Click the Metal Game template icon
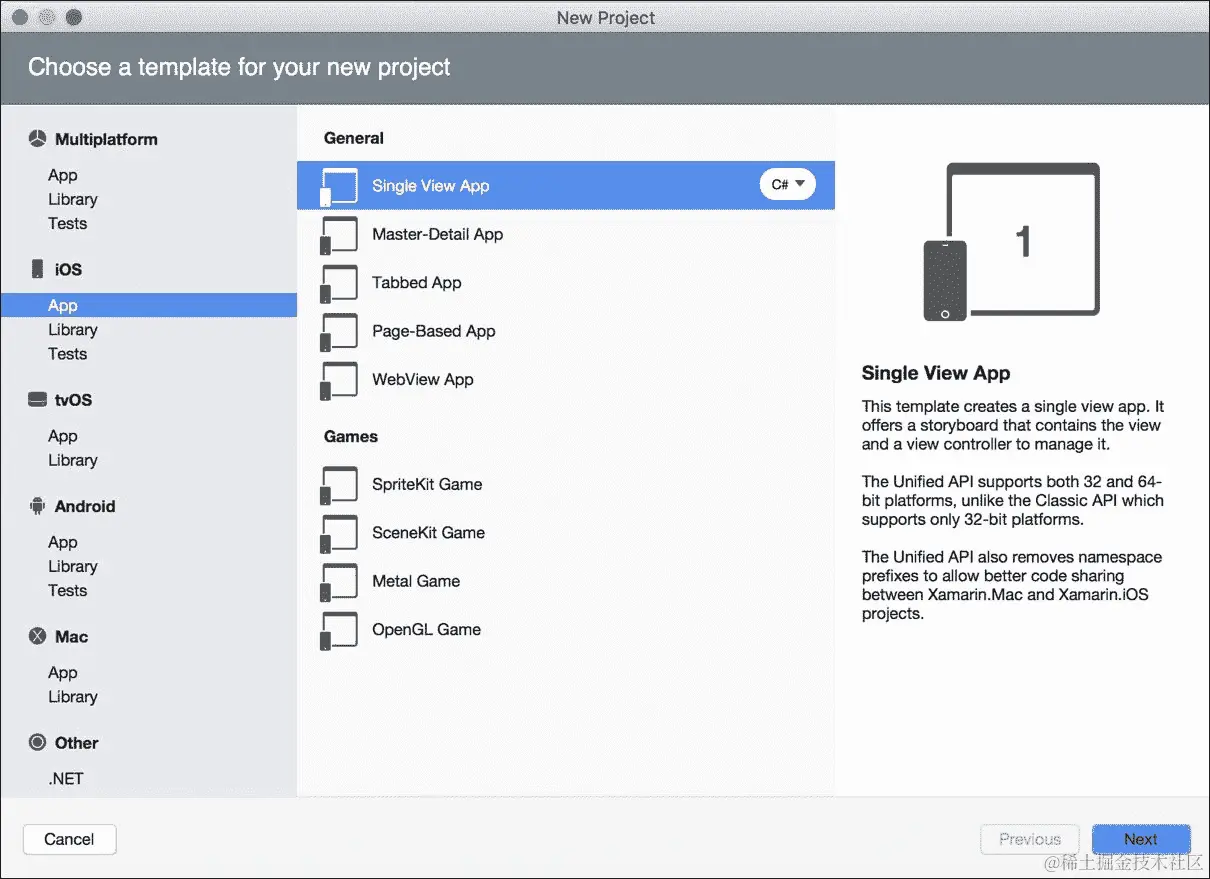Viewport: 1210px width, 879px height. [339, 582]
